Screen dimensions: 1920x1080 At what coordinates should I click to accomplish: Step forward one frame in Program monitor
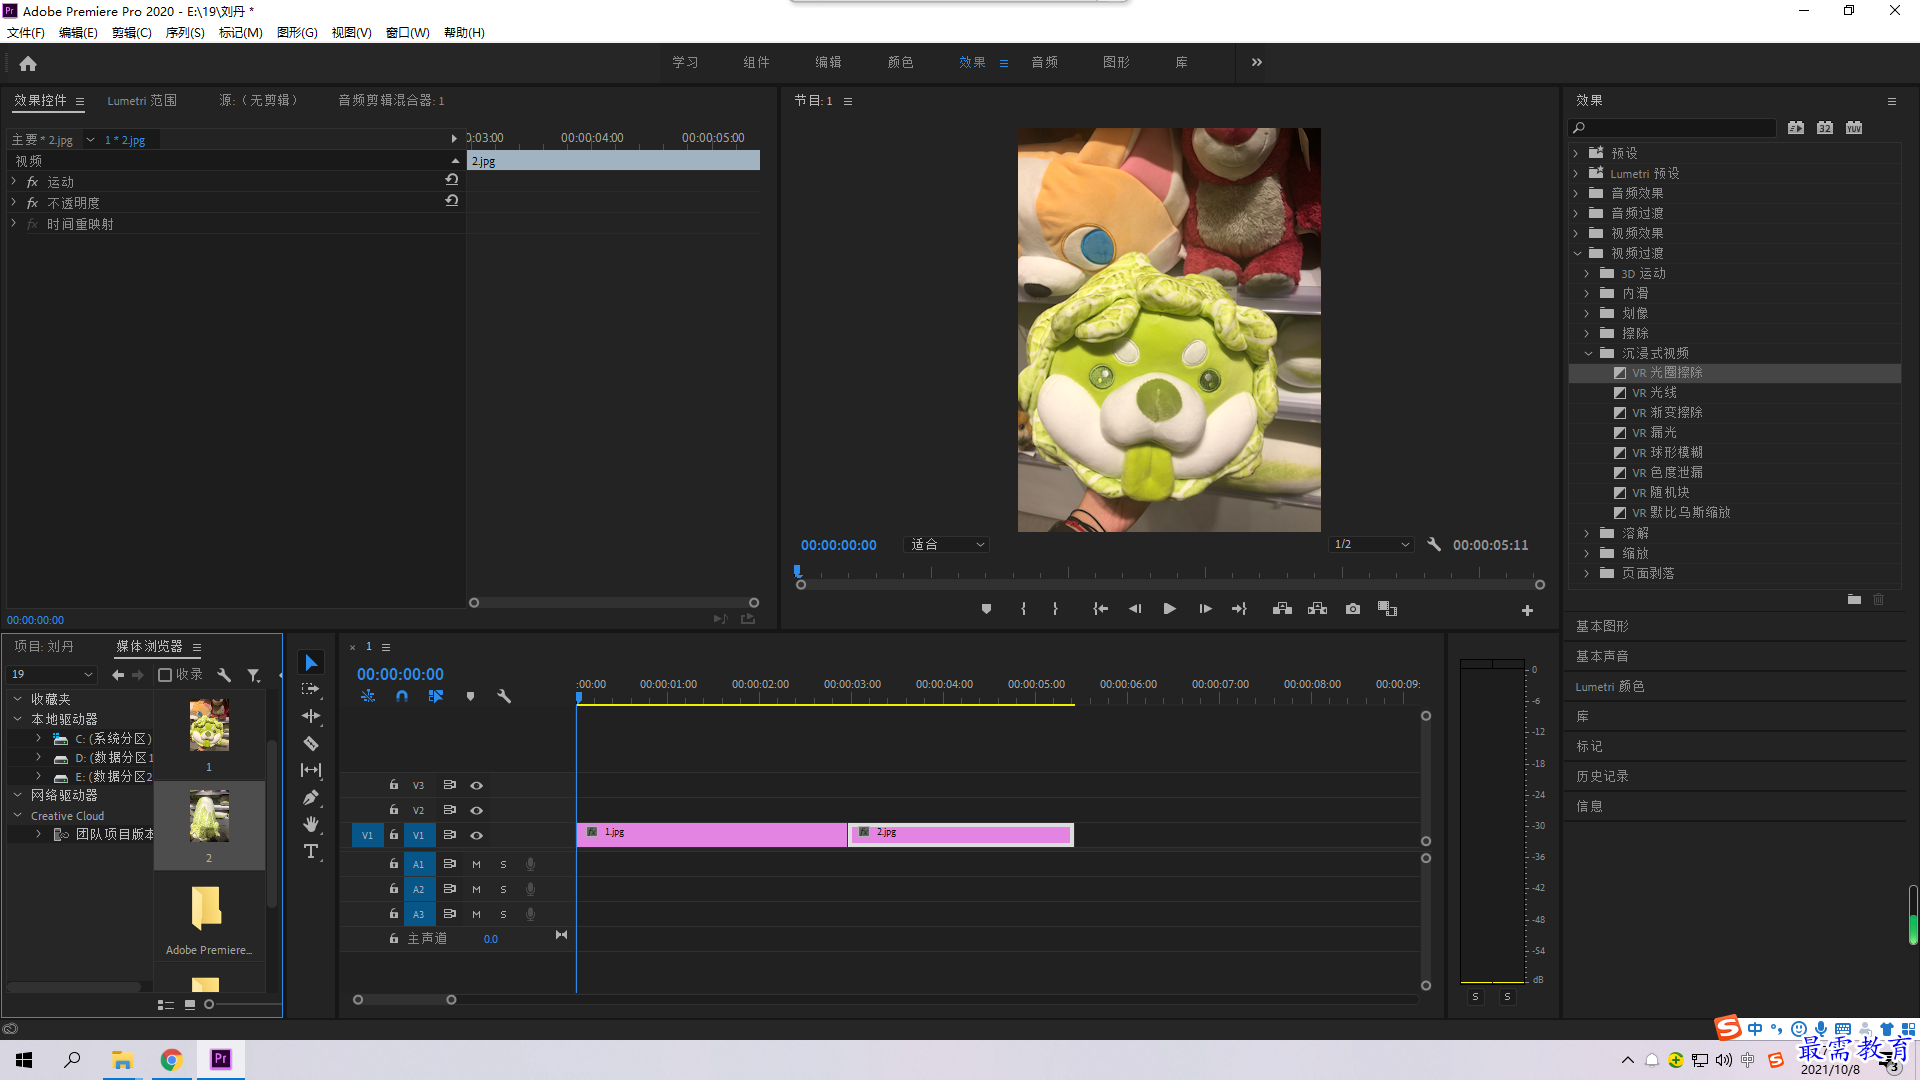[1205, 609]
